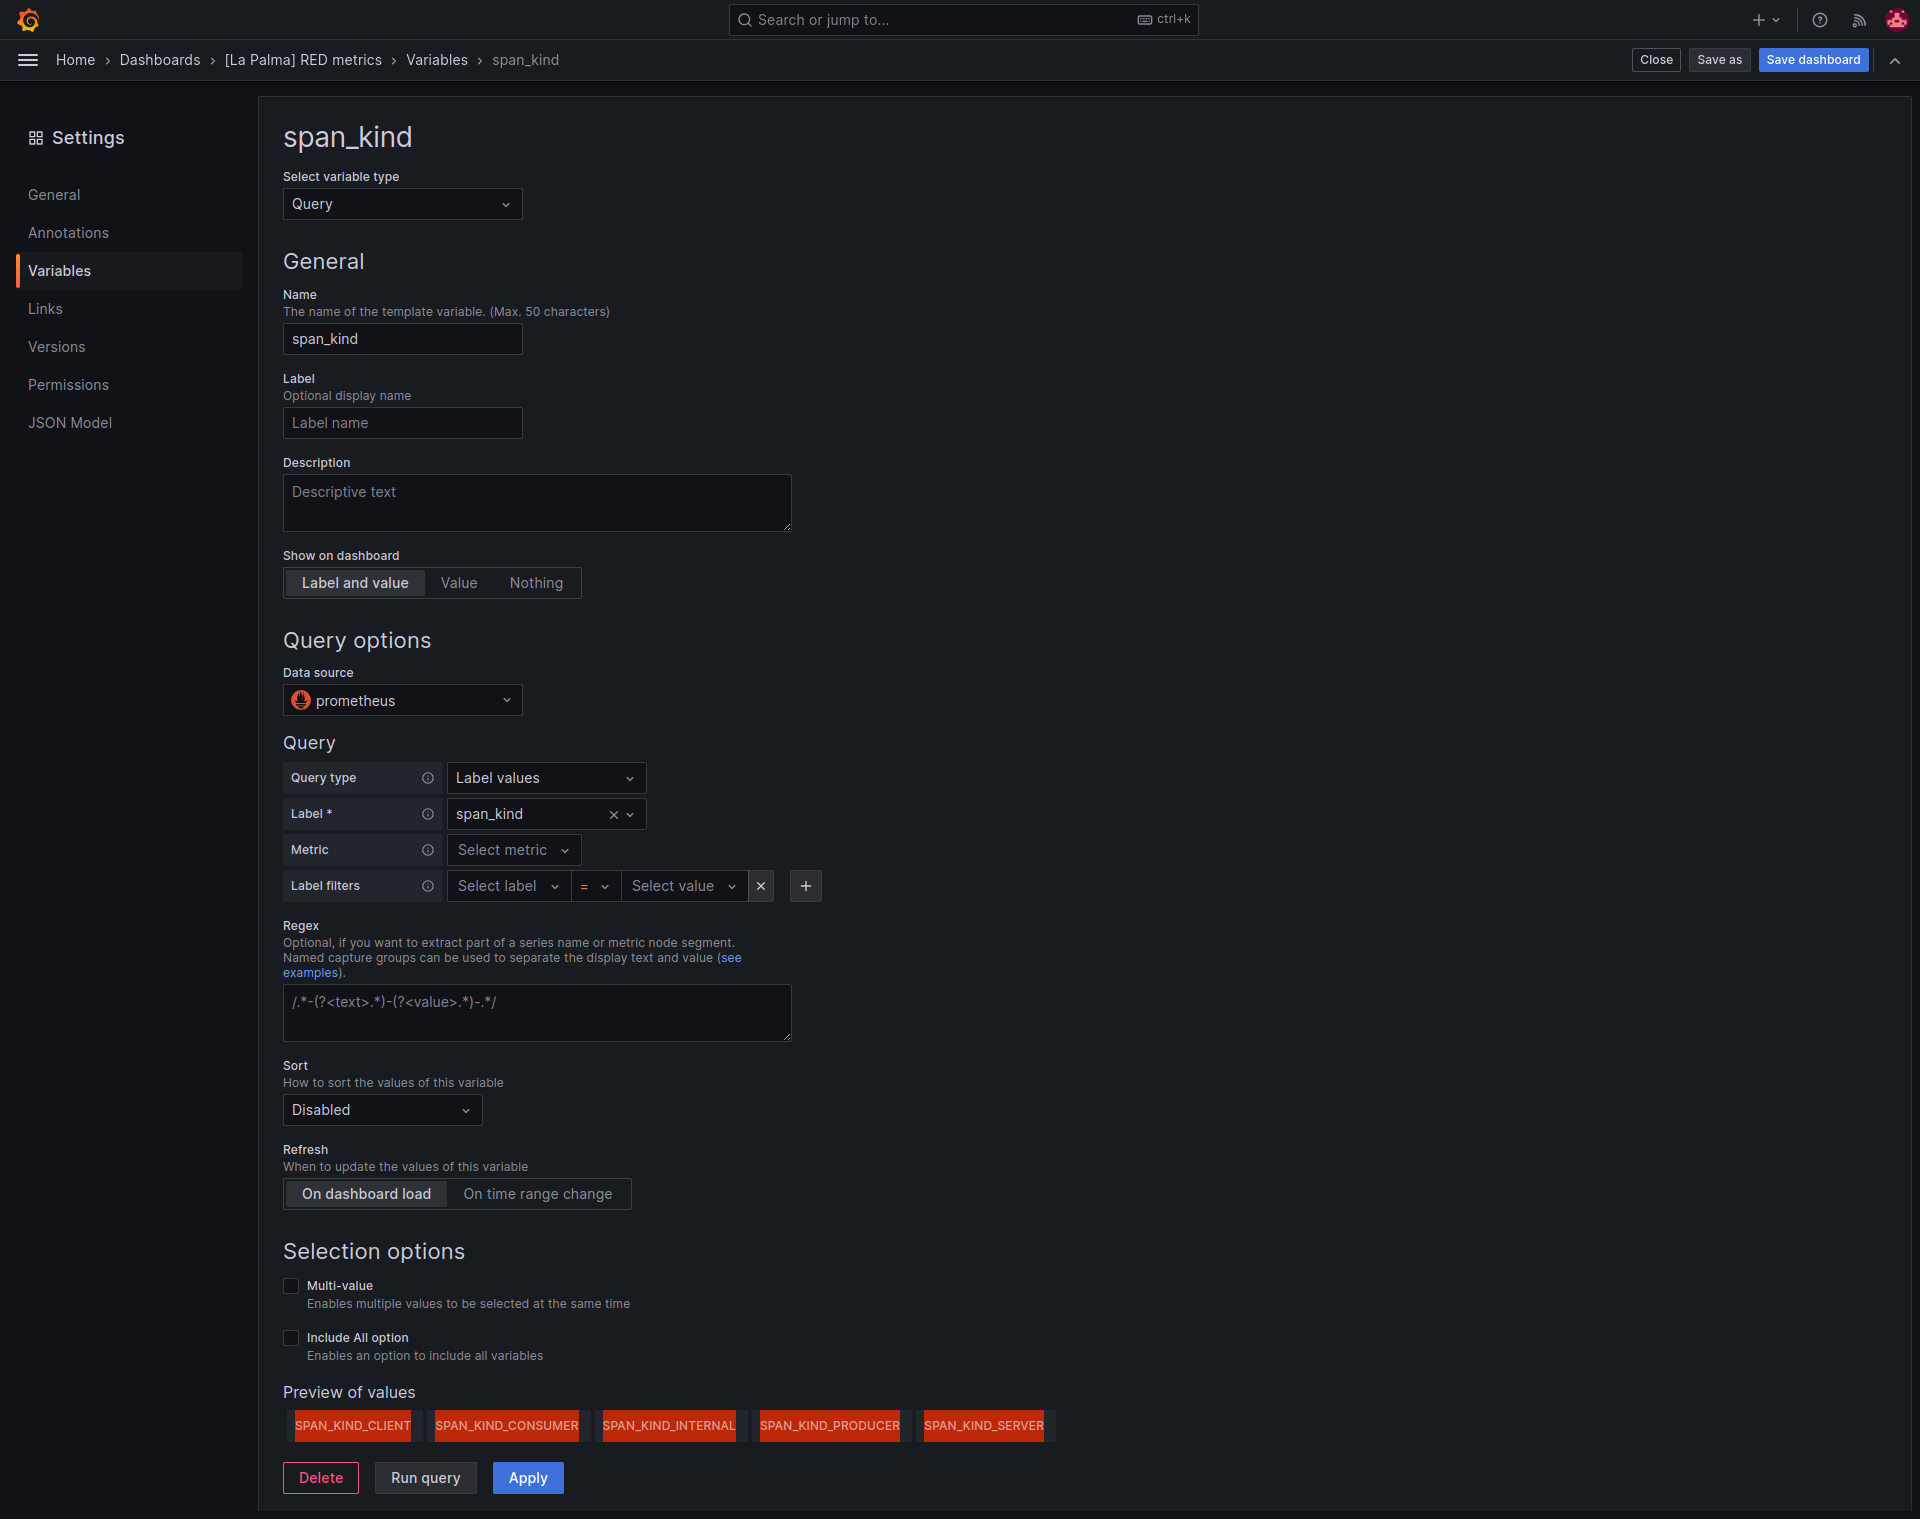Remove label filter with X icon

point(761,886)
